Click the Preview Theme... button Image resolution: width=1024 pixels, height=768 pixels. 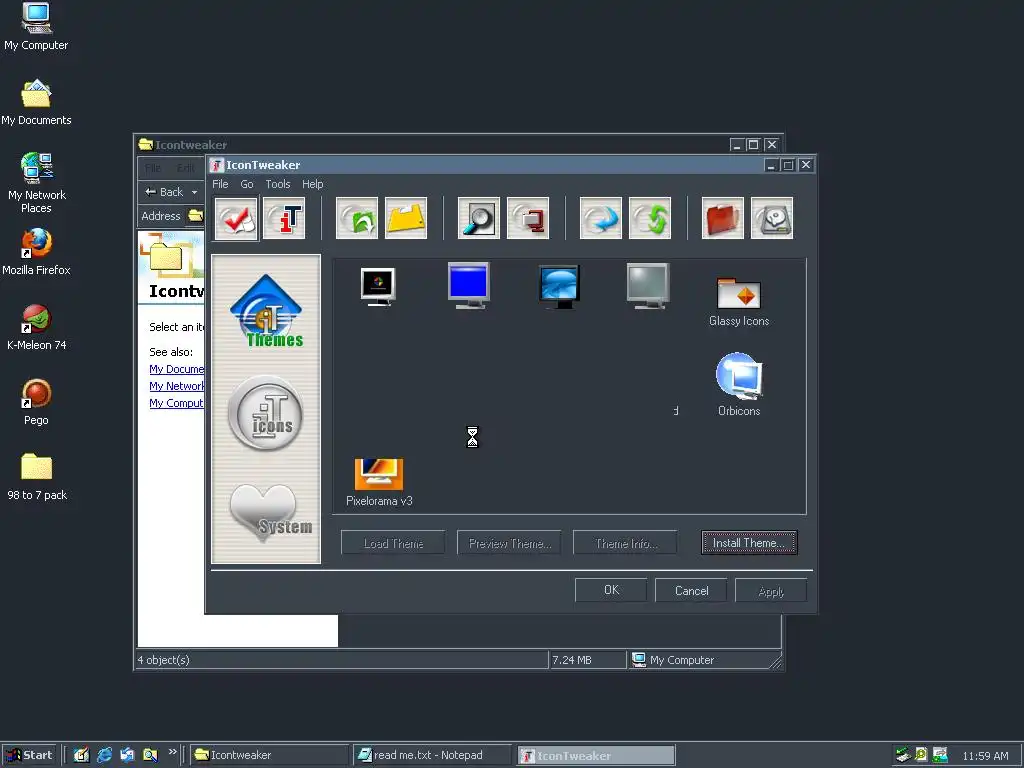click(x=509, y=543)
